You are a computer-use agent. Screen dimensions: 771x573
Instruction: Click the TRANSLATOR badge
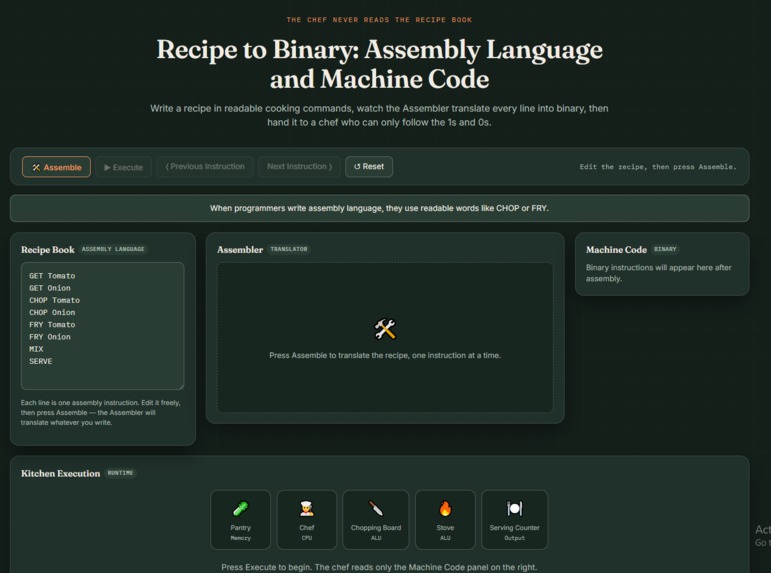289,249
